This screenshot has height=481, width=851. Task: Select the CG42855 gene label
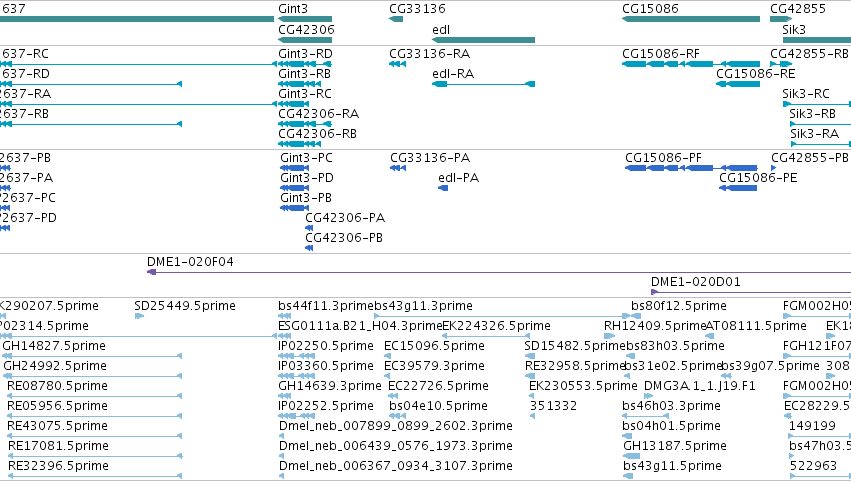coord(798,9)
